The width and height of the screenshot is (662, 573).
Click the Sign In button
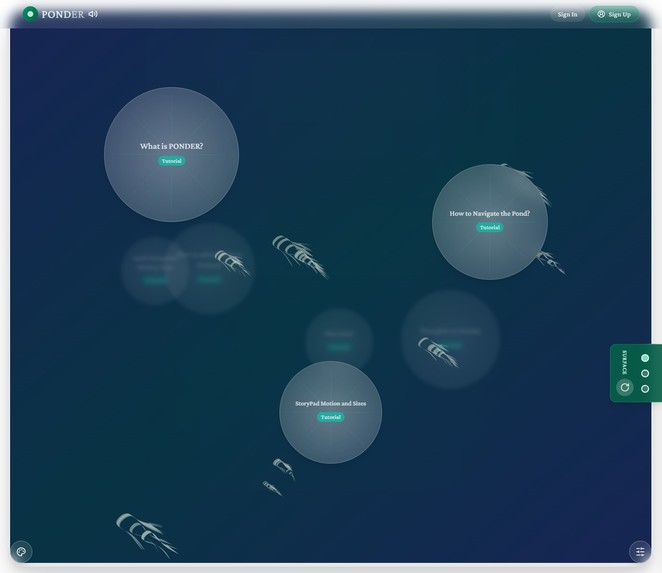point(567,14)
